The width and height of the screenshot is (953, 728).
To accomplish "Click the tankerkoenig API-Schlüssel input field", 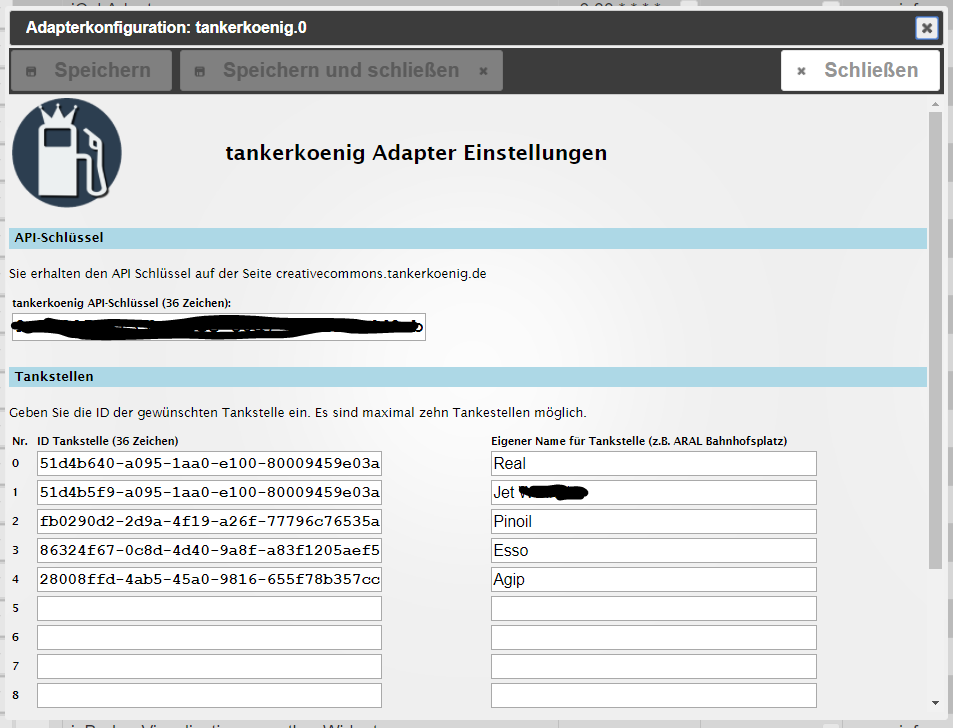I will click(x=219, y=327).
